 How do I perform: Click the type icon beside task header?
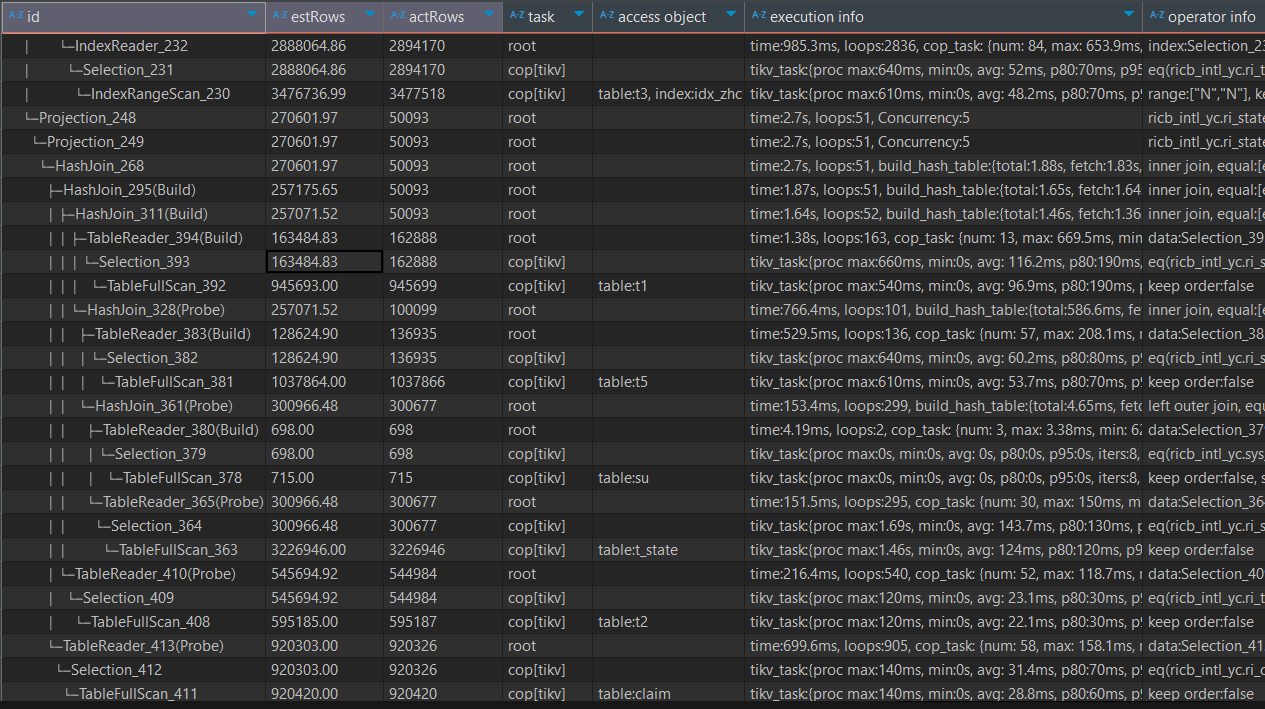point(517,16)
